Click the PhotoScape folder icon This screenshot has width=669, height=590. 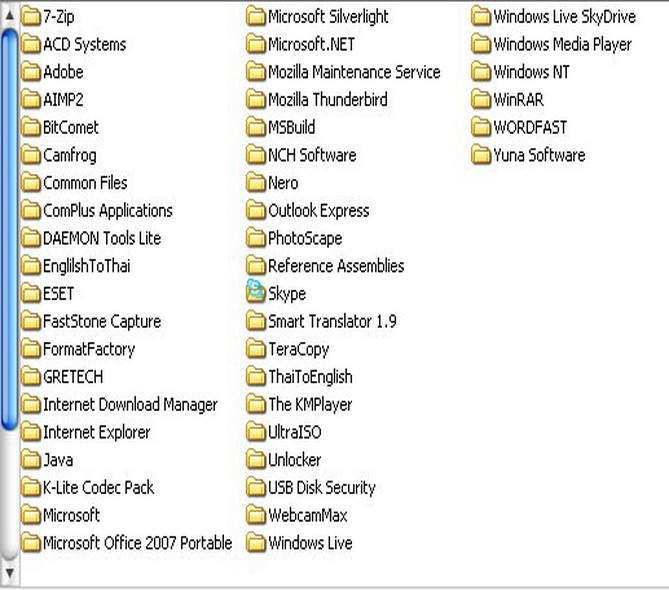coord(256,238)
